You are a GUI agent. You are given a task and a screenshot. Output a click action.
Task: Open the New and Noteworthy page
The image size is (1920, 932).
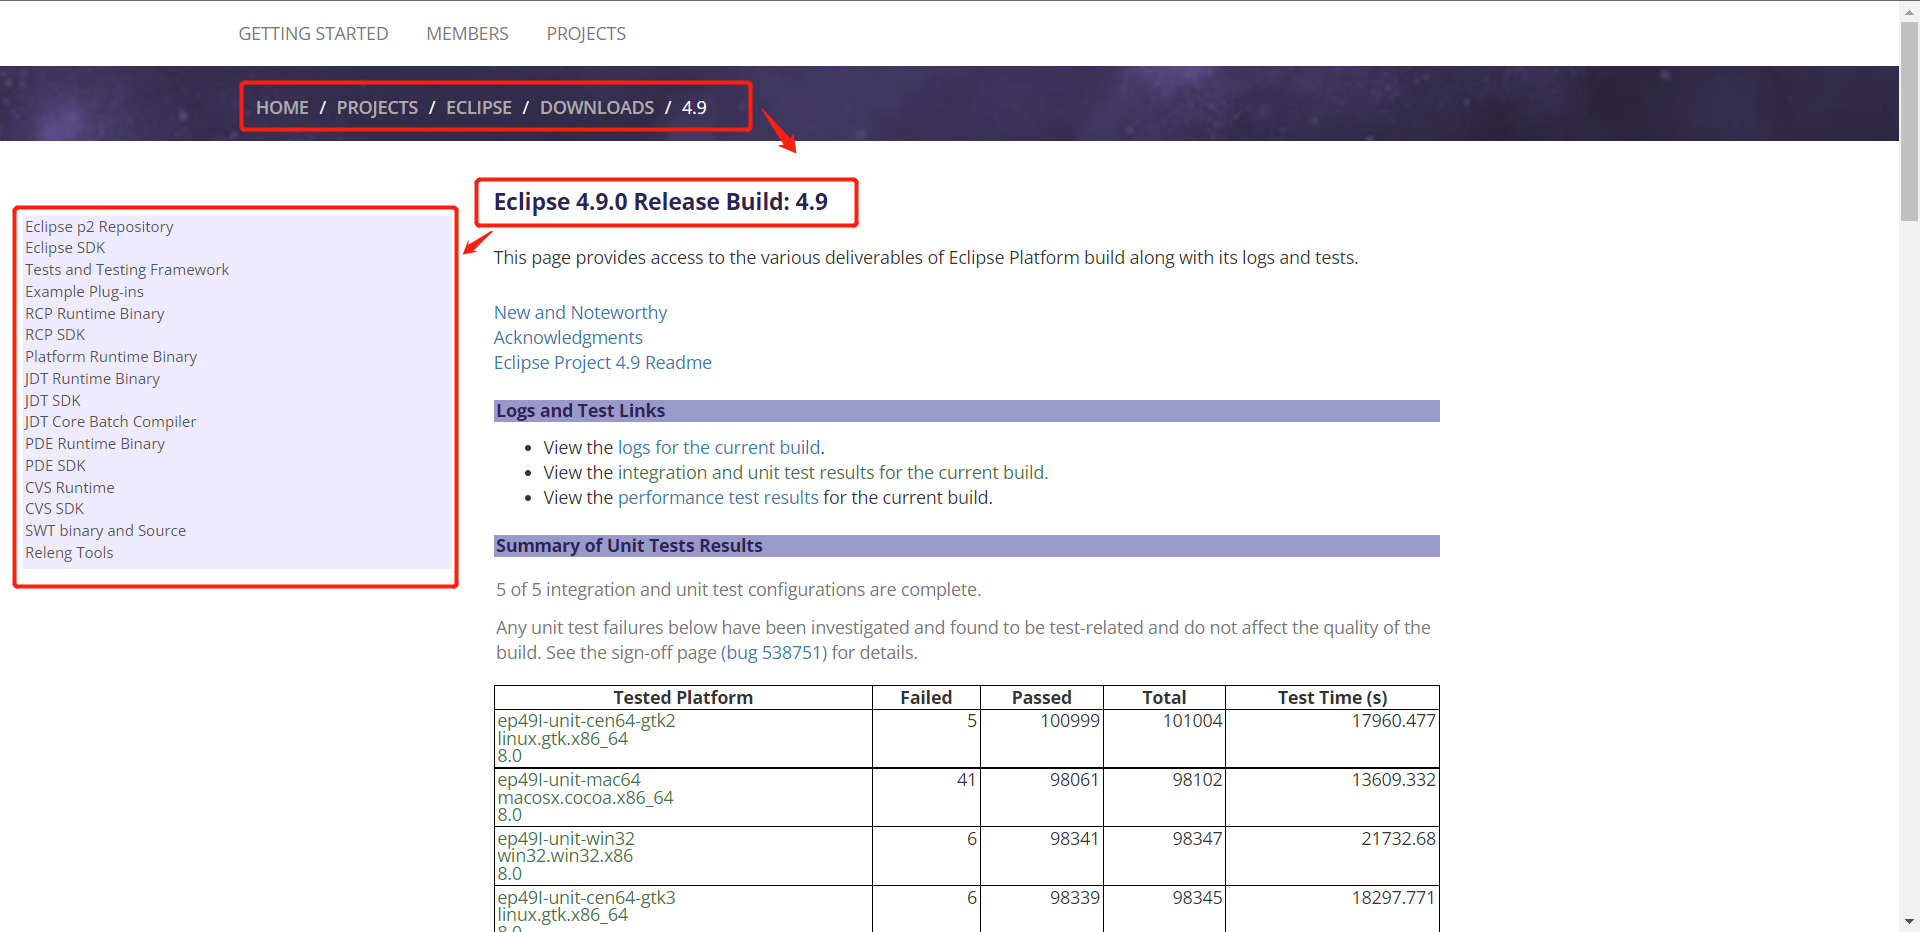pyautogui.click(x=580, y=313)
